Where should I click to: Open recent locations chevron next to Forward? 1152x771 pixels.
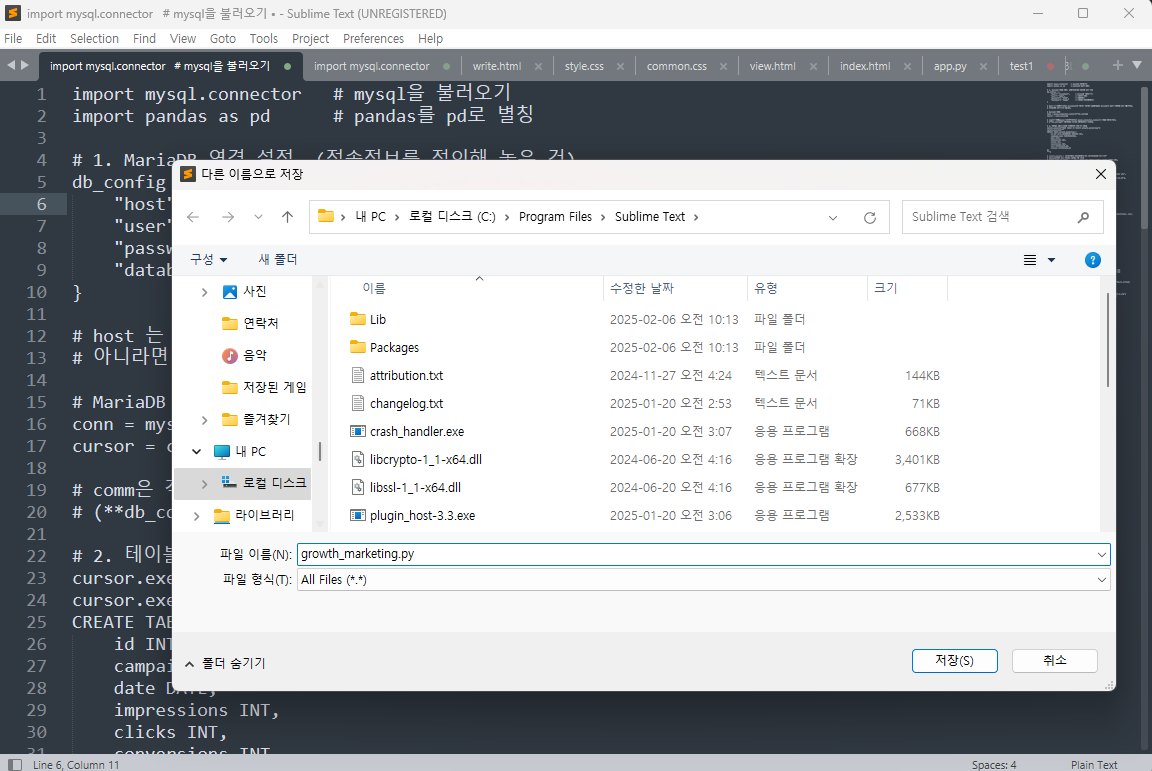pyautogui.click(x=258, y=217)
